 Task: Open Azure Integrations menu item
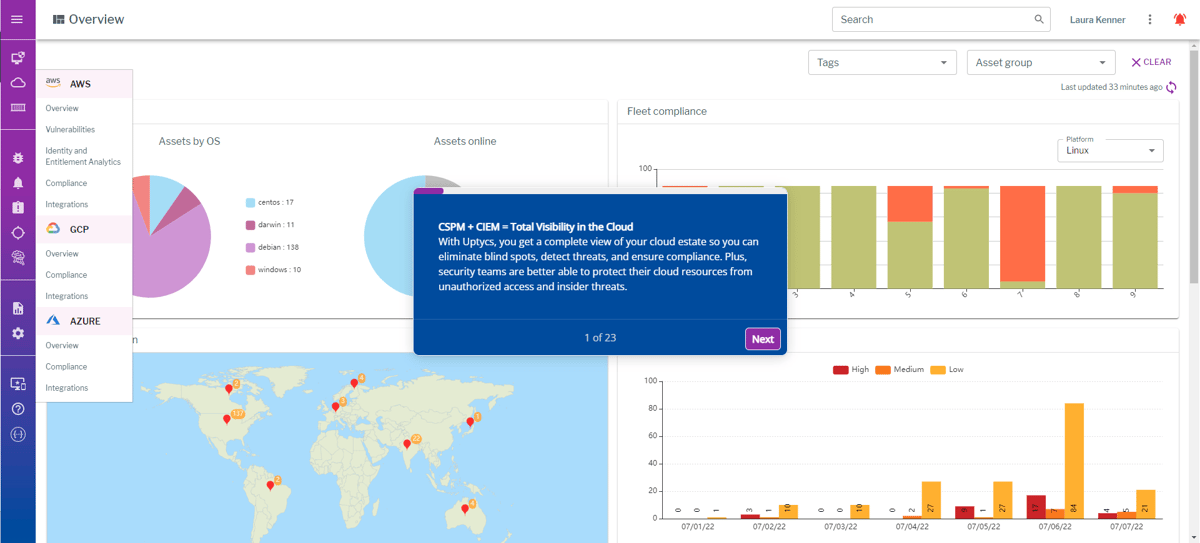(66, 388)
